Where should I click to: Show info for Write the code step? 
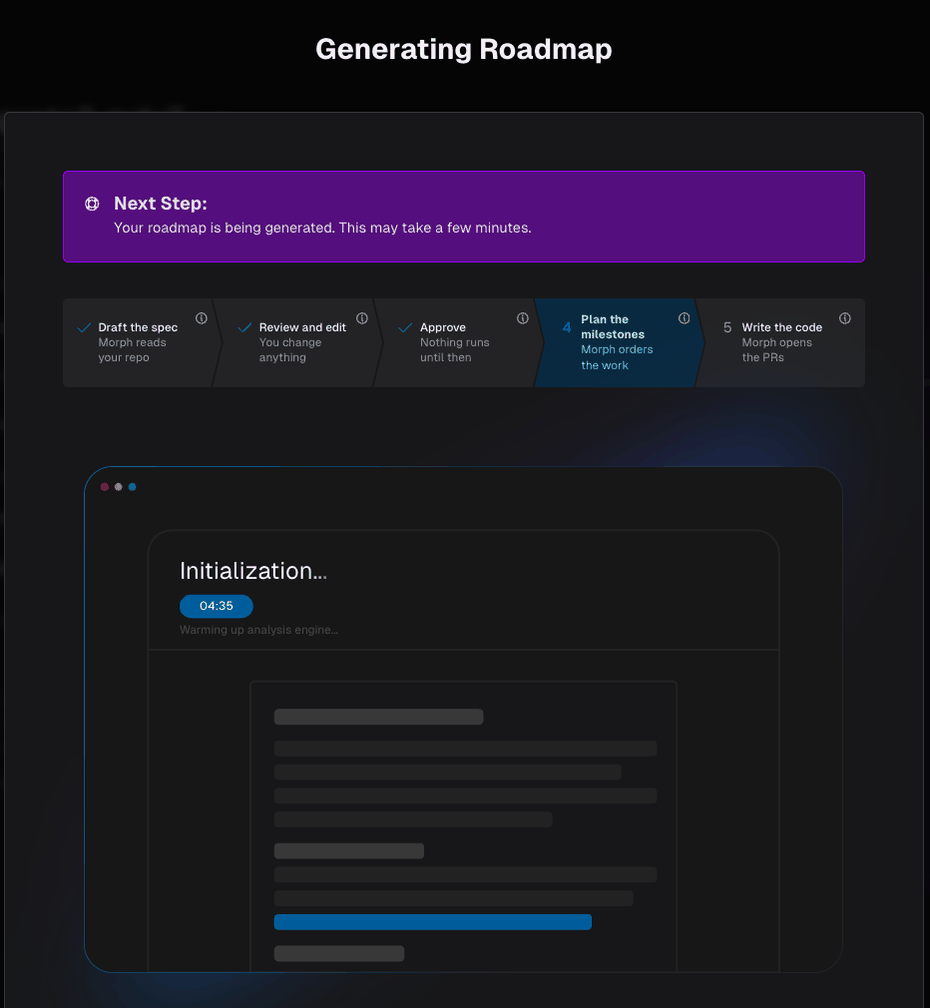tap(845, 318)
